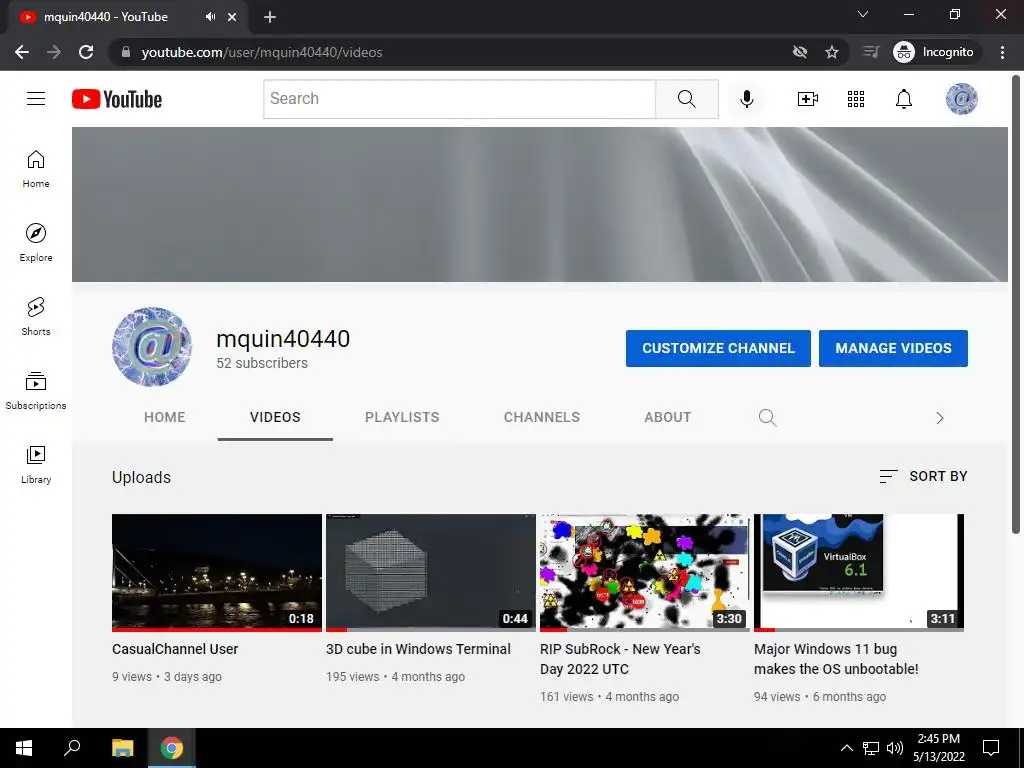Open Major Windows 11 bug video title

(x=836, y=659)
